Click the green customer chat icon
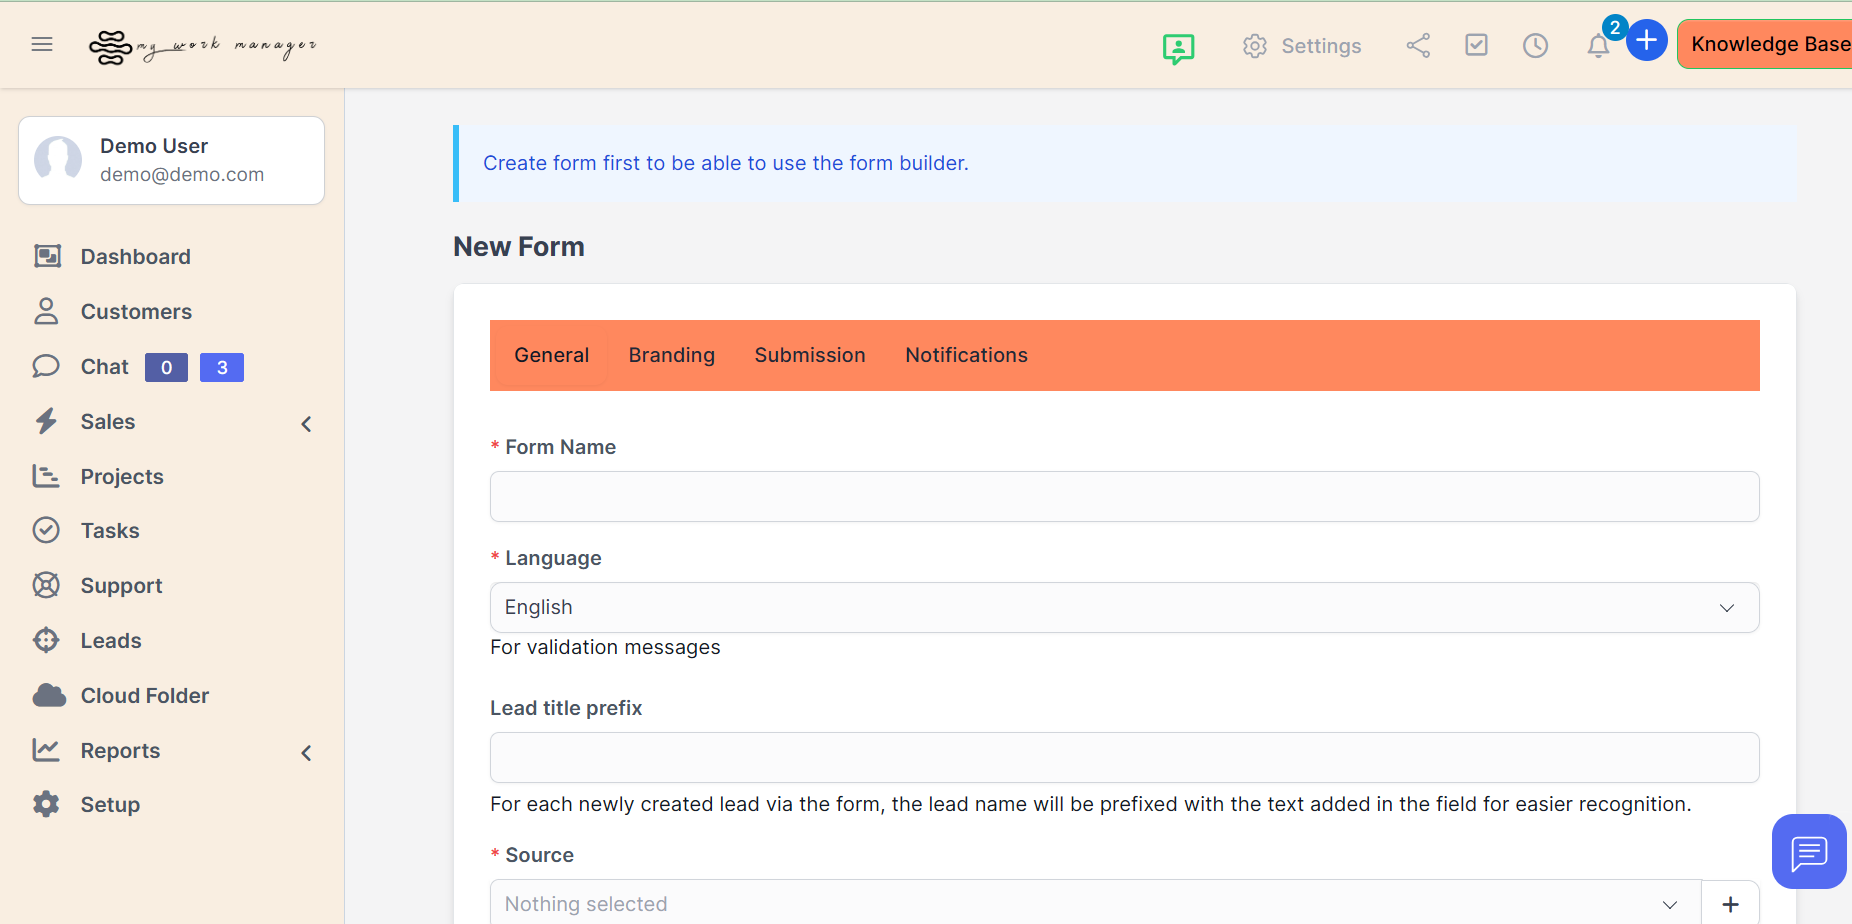 1179,47
